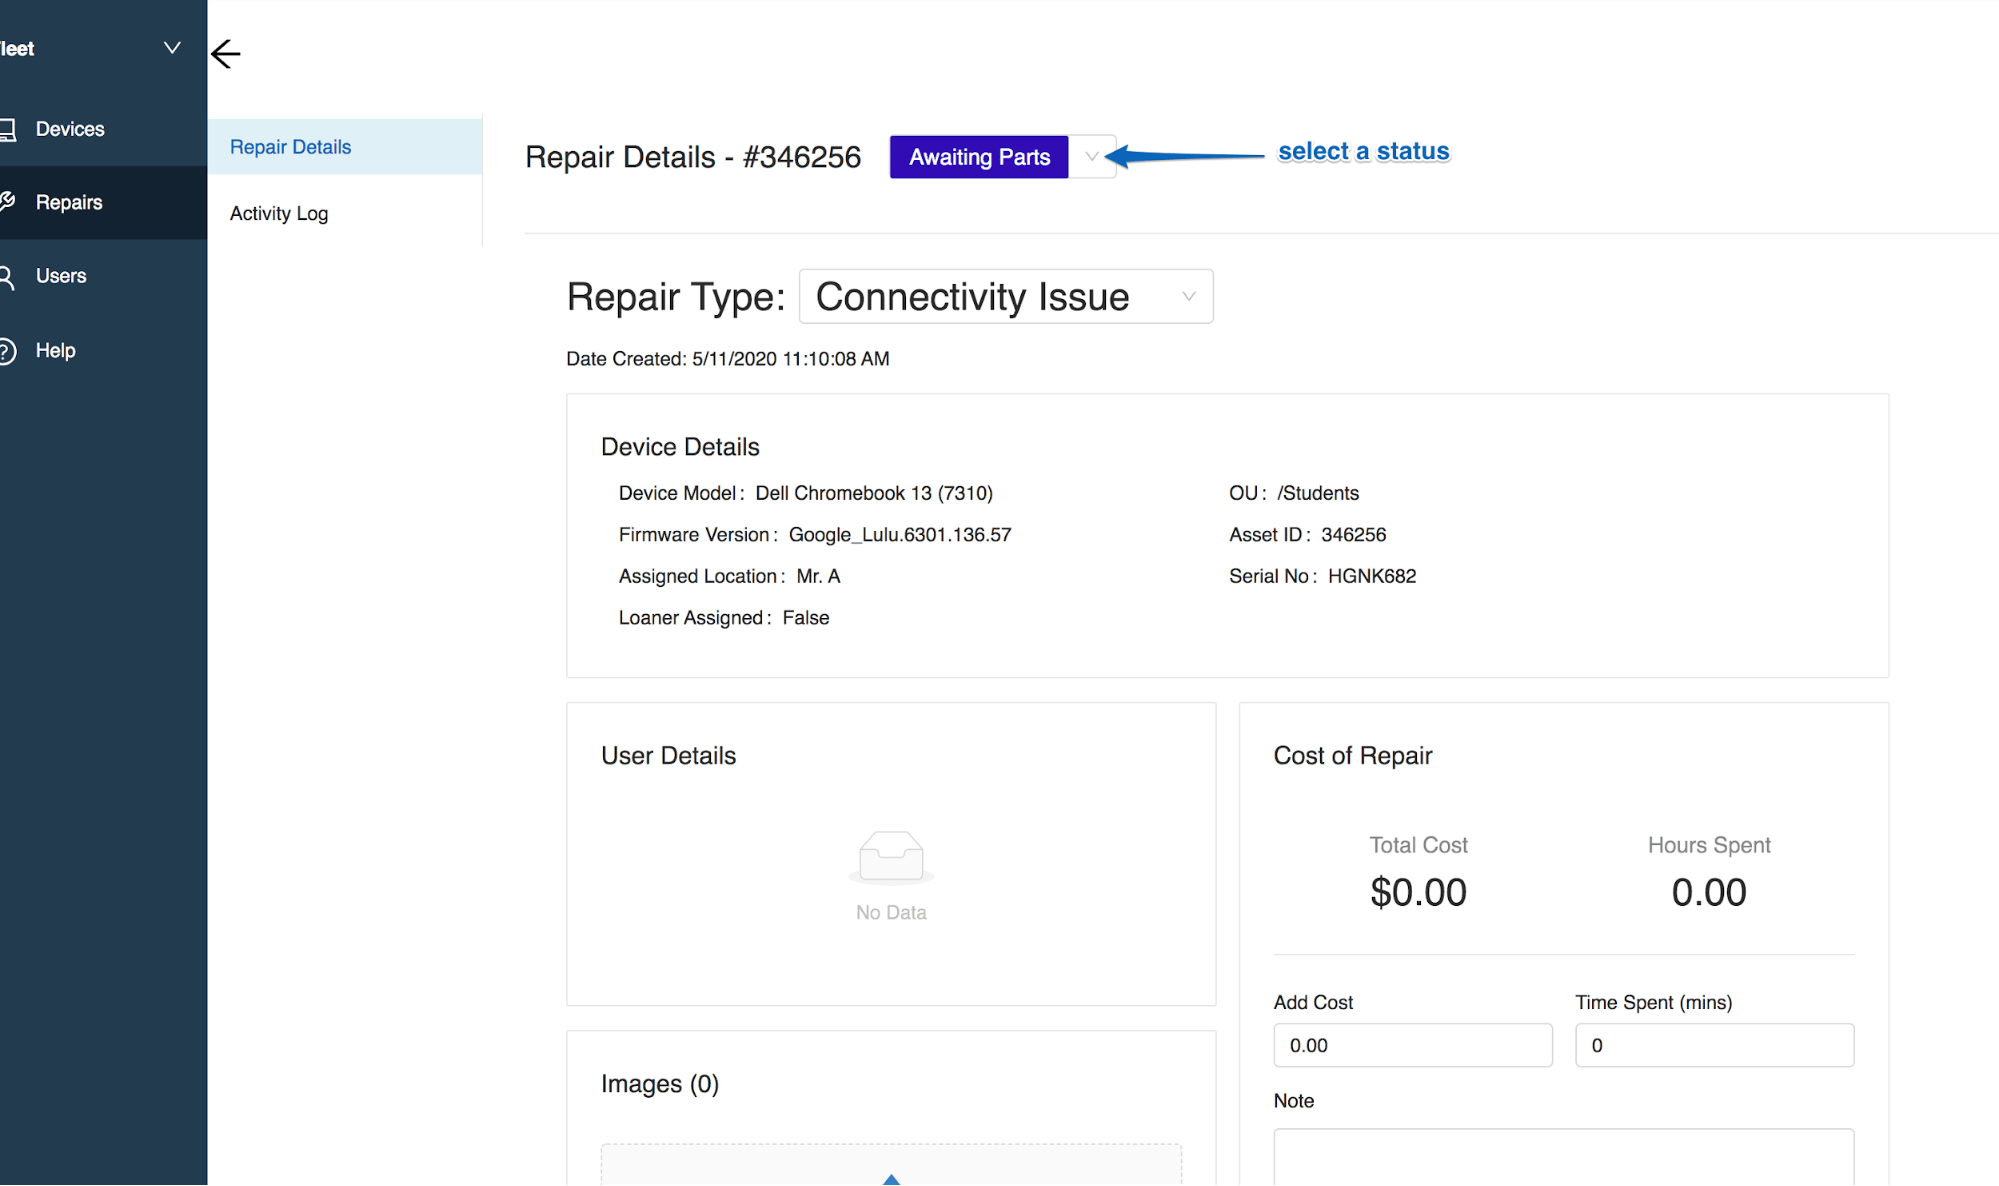The width and height of the screenshot is (1999, 1186).
Task: Click the OU /Students value
Action: 1318,493
